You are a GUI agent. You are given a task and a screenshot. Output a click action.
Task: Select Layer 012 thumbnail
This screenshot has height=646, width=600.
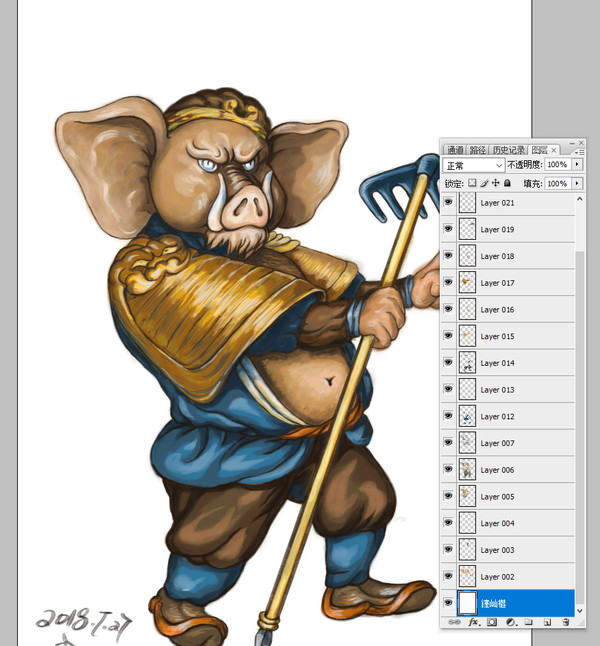tap(467, 416)
